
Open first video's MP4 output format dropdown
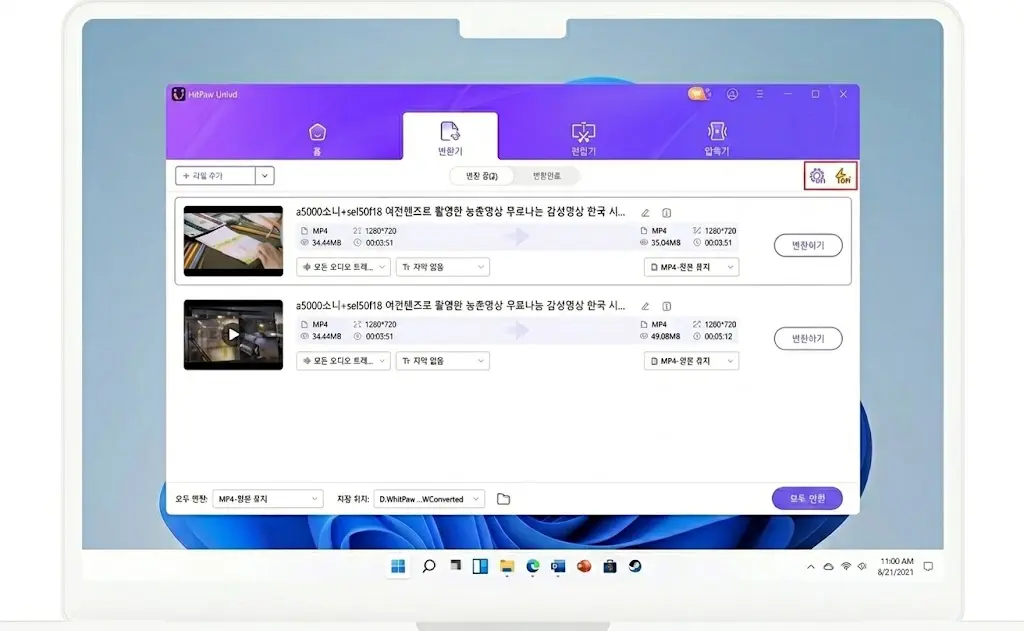point(692,267)
